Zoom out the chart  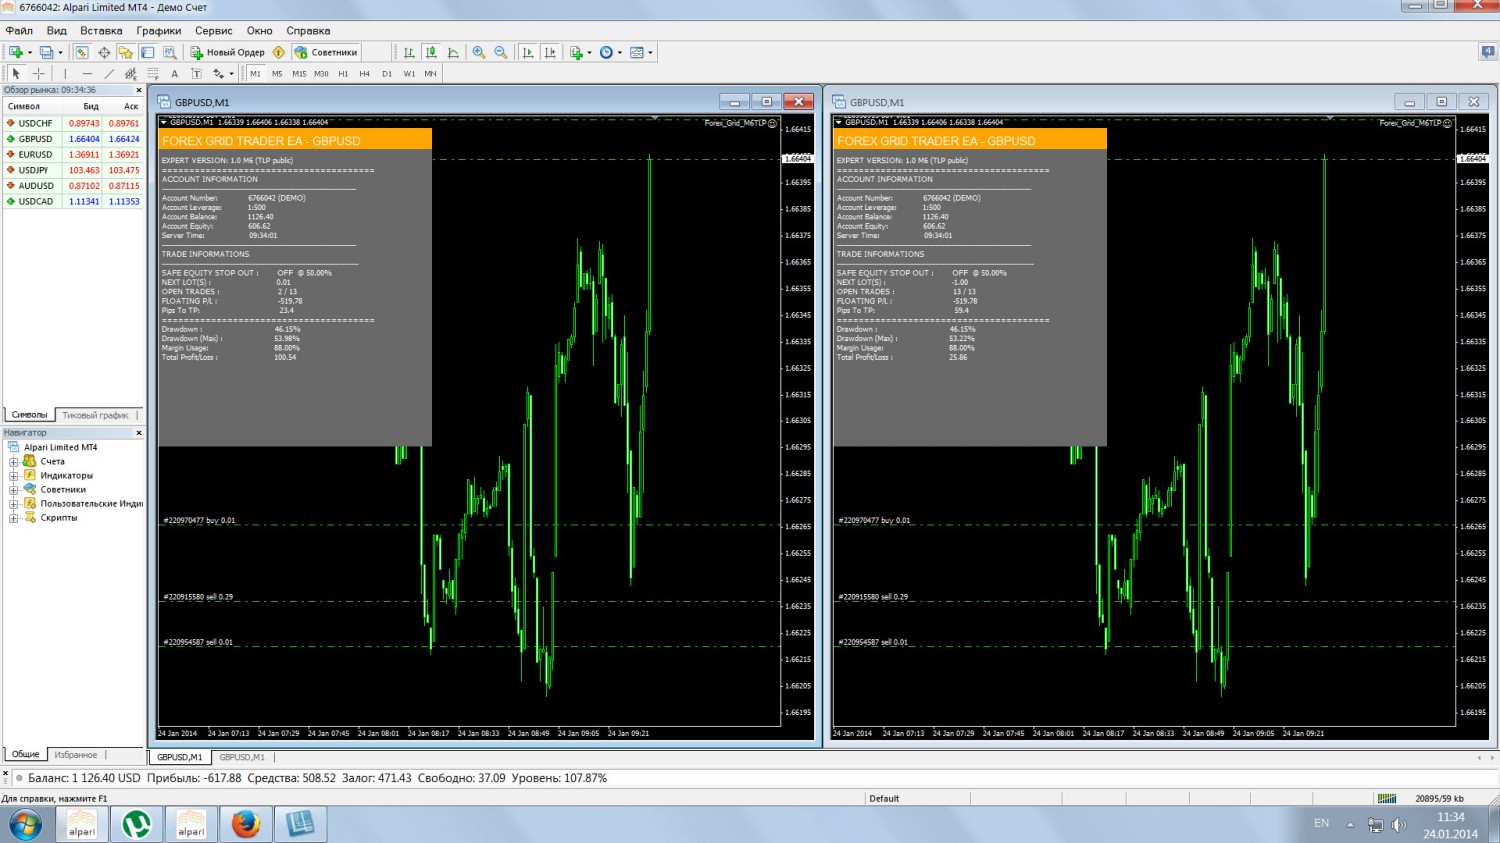point(501,52)
